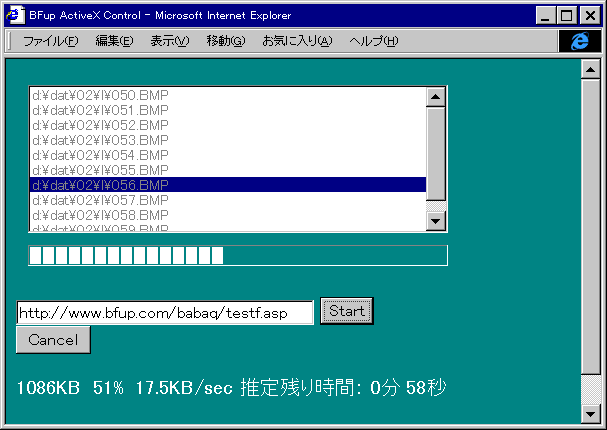Viewport: 607px width, 430px height.
Task: Maximize the Internet Explorer window
Action: (x=566, y=16)
